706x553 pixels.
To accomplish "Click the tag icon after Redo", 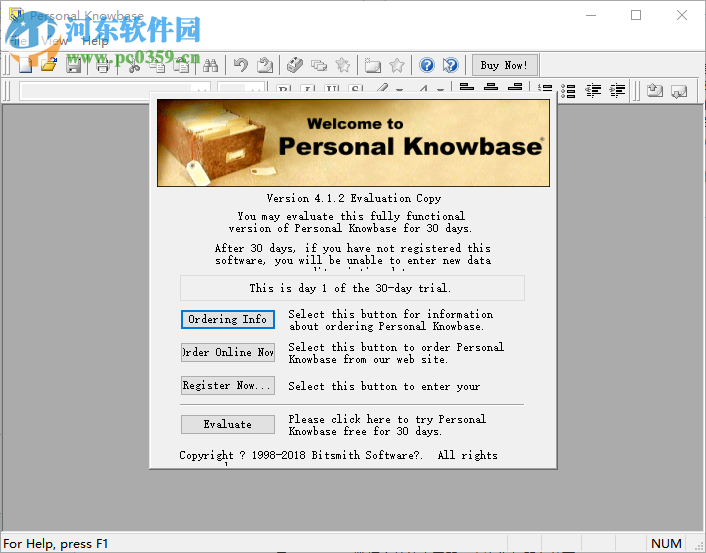I will click(x=295, y=66).
